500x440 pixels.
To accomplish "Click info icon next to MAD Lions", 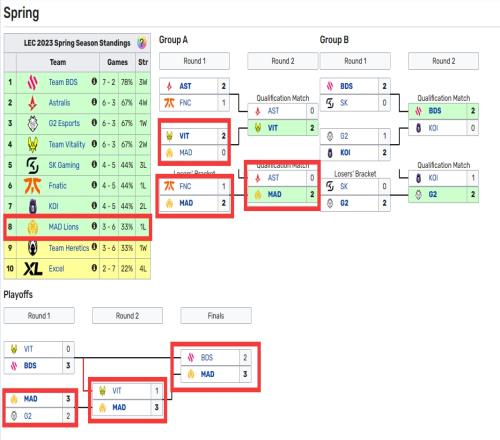I will pos(94,226).
